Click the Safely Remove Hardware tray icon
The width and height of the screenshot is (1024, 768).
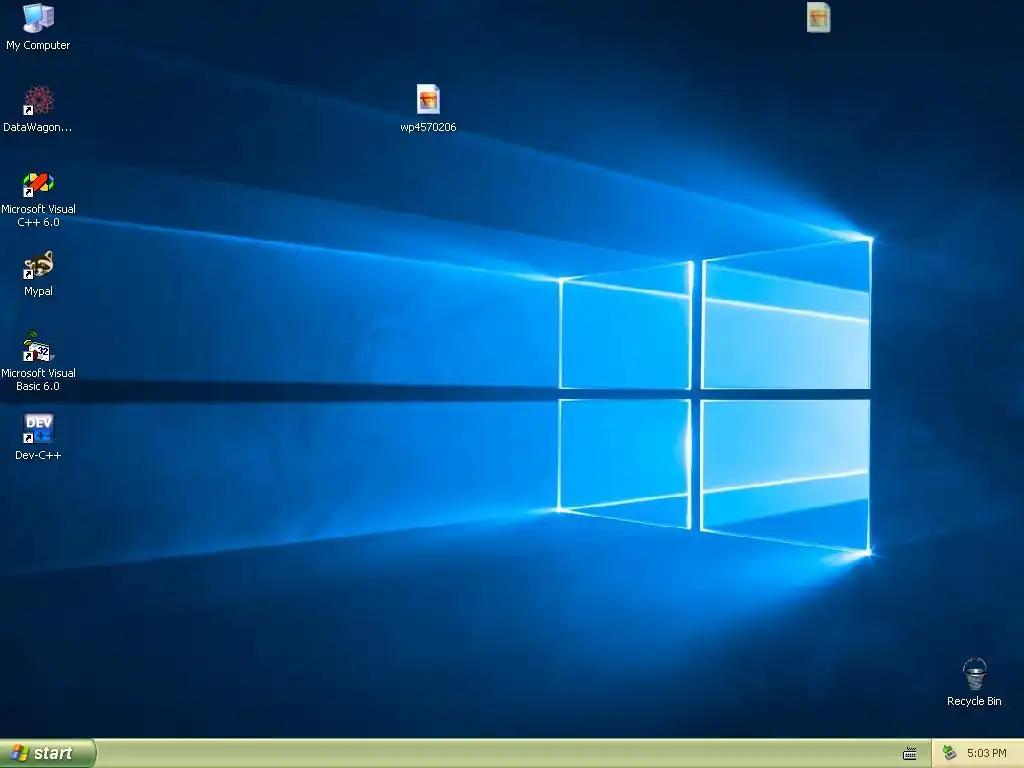(x=950, y=753)
